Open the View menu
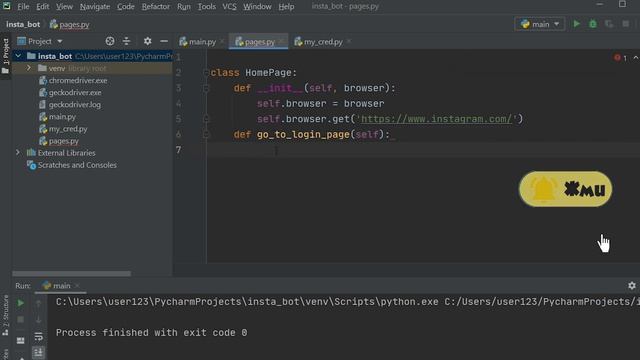The width and height of the screenshot is (640, 360). click(x=64, y=7)
